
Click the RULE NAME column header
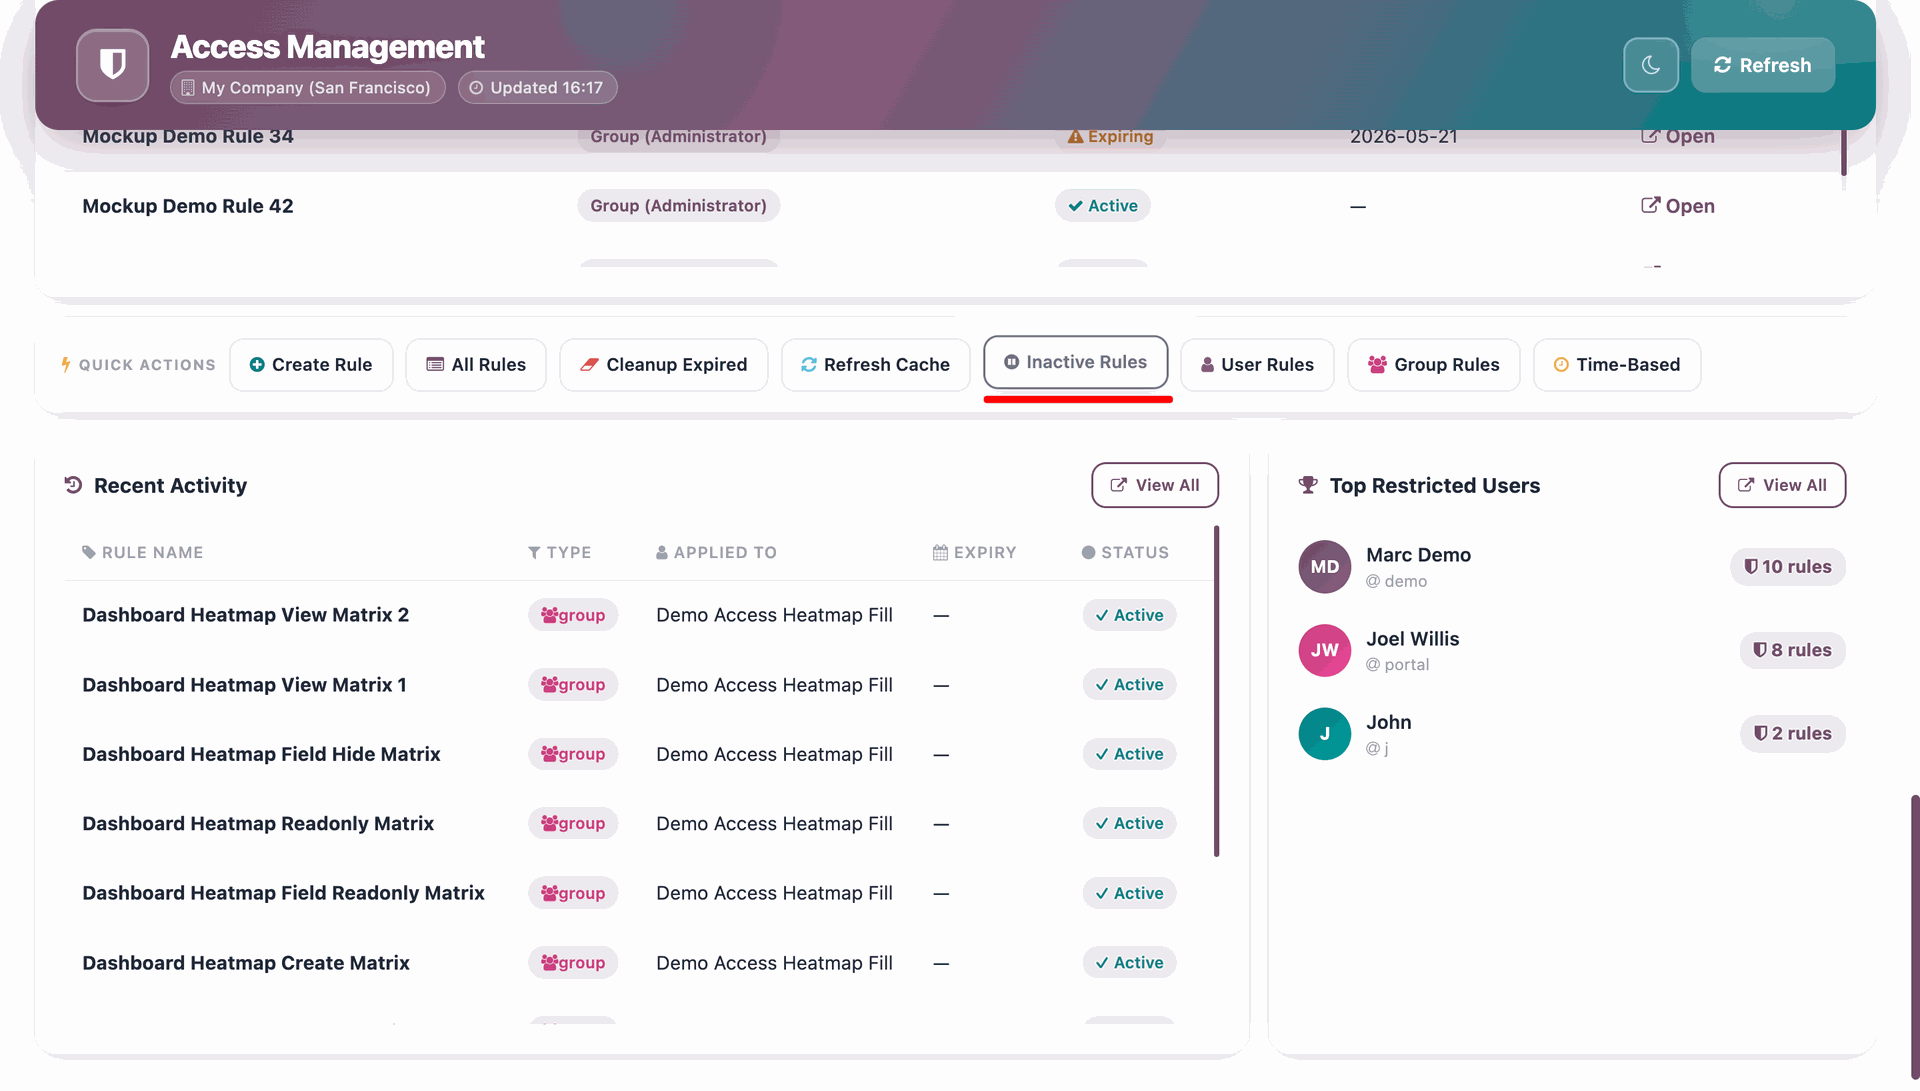click(x=142, y=553)
